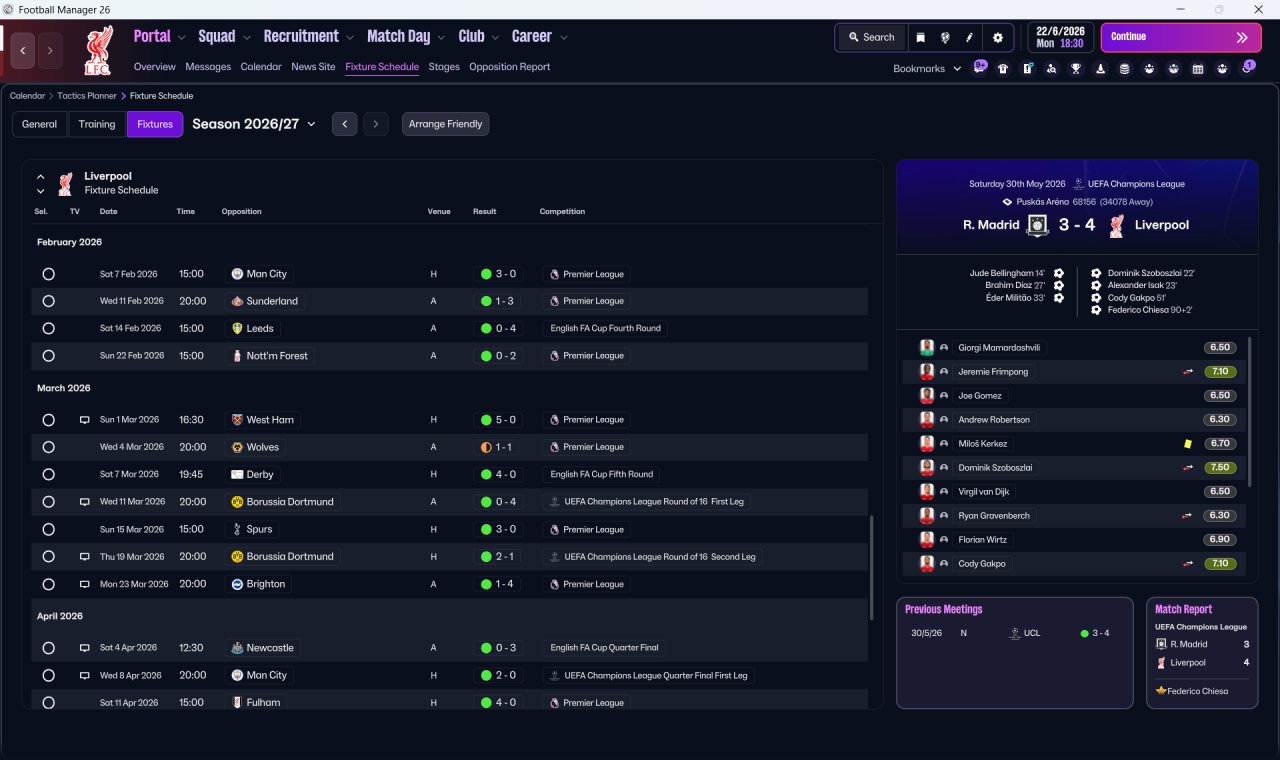This screenshot has height=760, width=1280.
Task: Open the Opposition Report submenu
Action: click(509, 67)
